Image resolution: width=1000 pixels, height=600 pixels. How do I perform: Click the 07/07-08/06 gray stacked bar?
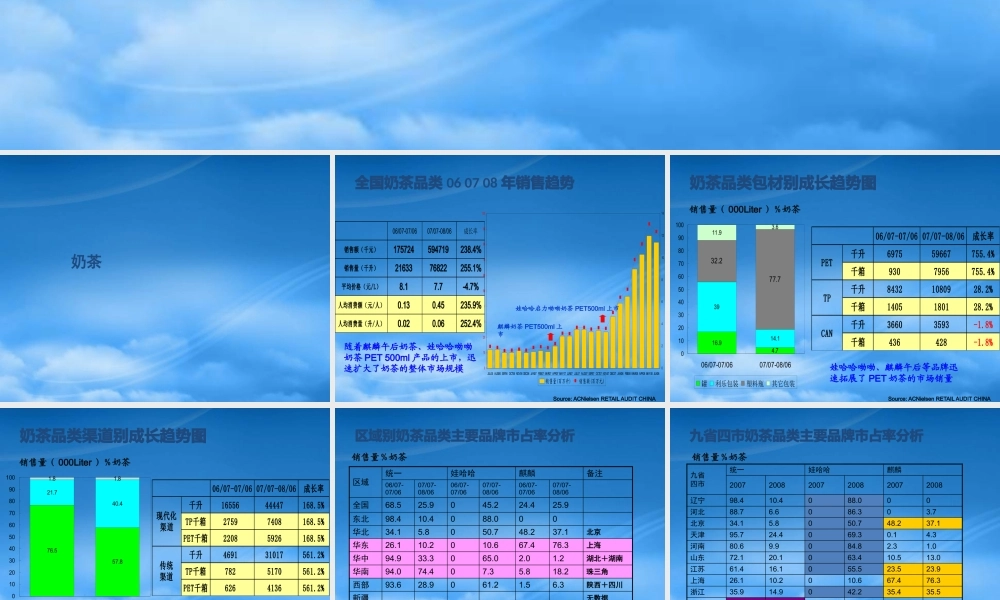775,279
